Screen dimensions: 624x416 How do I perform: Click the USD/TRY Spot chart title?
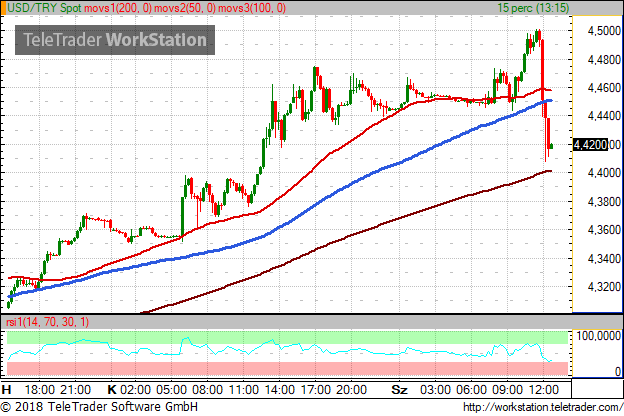[44, 8]
